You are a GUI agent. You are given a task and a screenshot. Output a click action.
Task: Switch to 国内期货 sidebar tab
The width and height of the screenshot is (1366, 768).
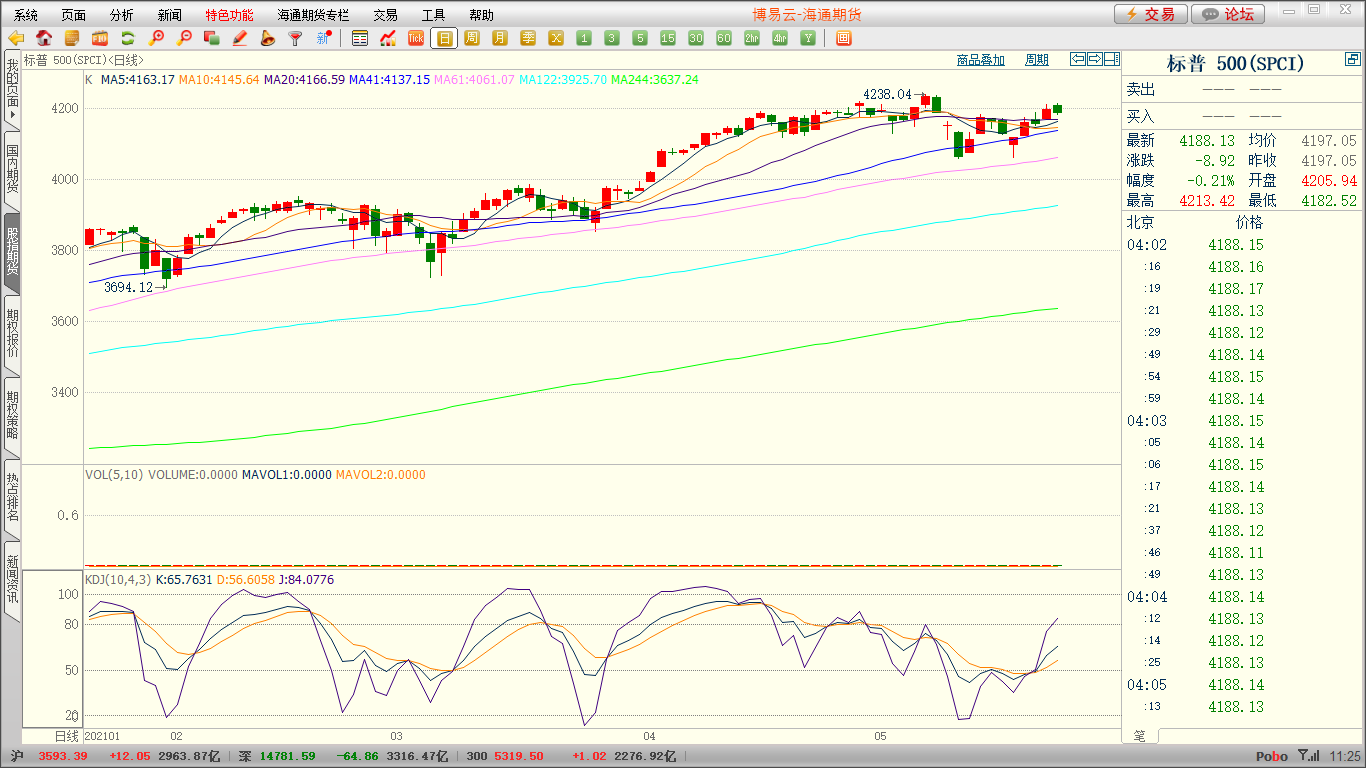12,170
